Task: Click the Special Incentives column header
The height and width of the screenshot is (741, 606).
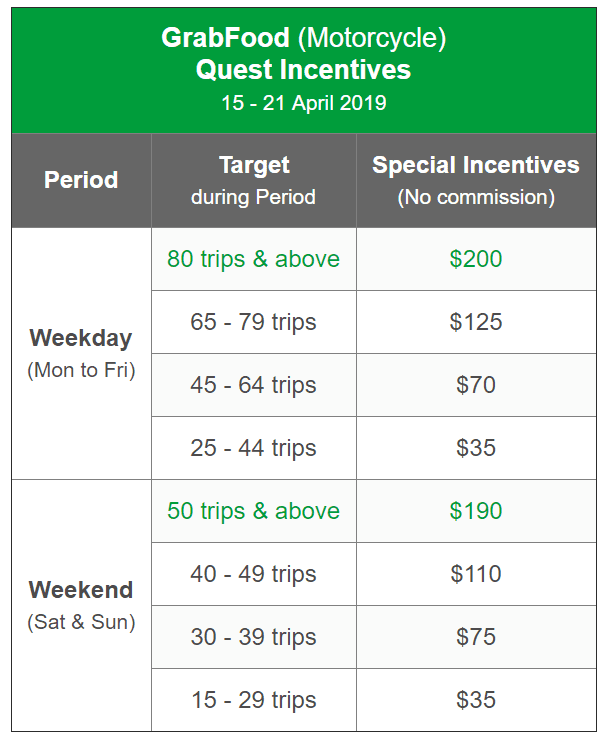Action: (x=476, y=180)
